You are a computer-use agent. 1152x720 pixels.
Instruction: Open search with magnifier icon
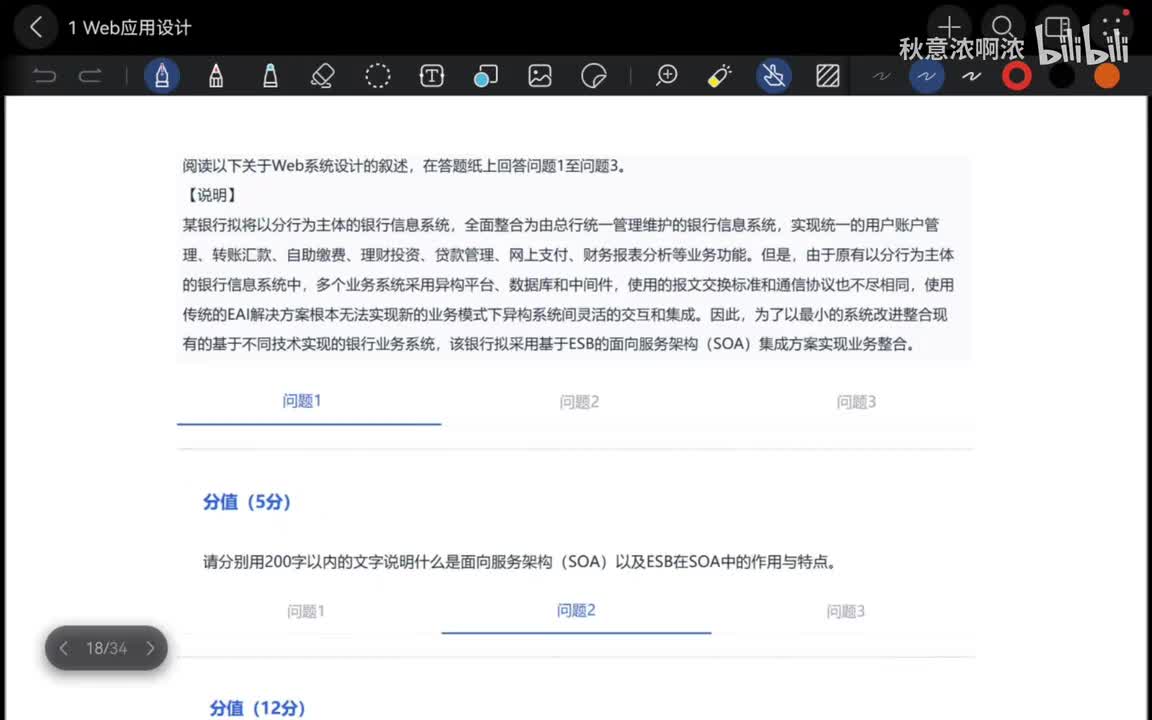tap(1003, 28)
